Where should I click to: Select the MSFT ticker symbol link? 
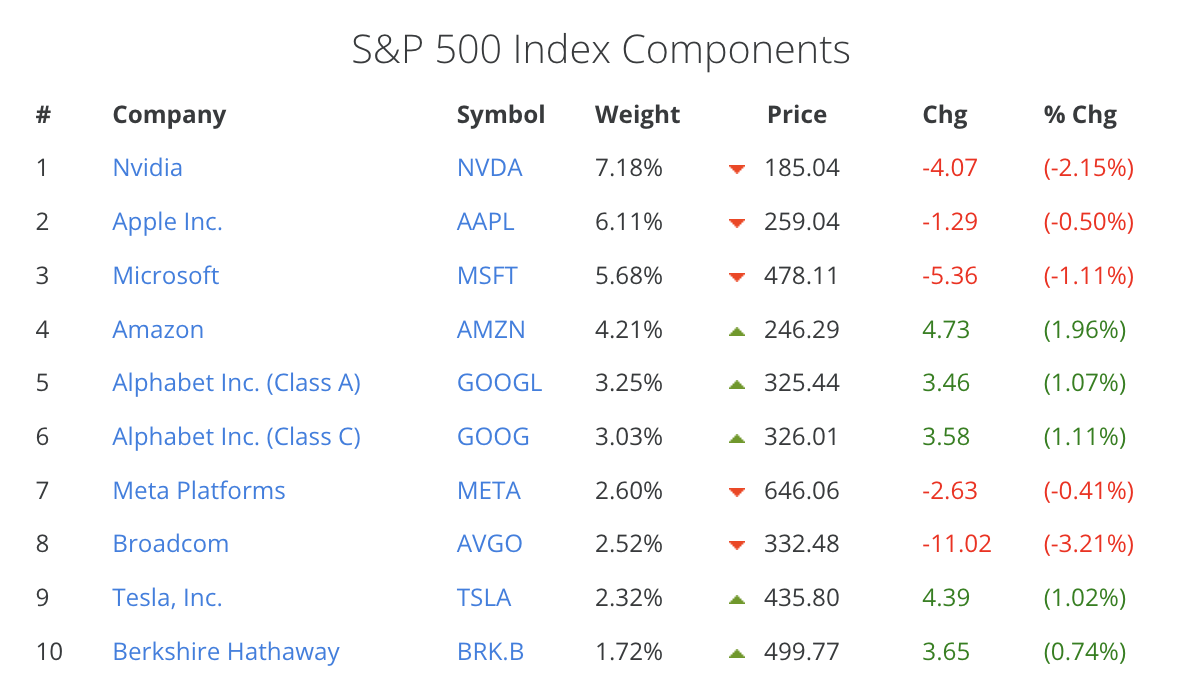click(487, 275)
